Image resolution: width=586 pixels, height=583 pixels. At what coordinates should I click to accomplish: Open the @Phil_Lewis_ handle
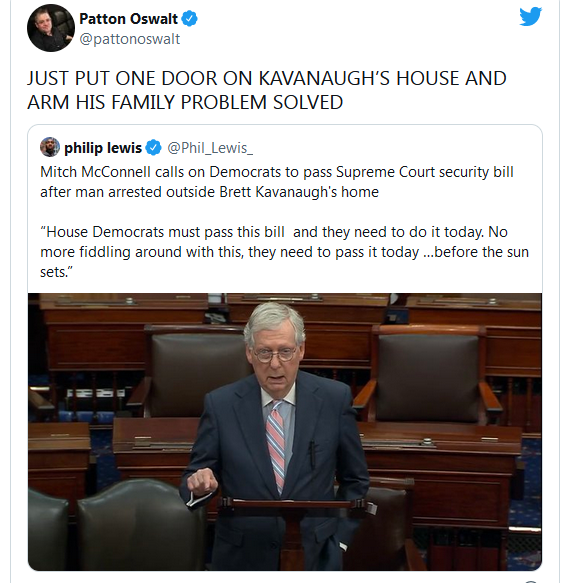(x=210, y=148)
